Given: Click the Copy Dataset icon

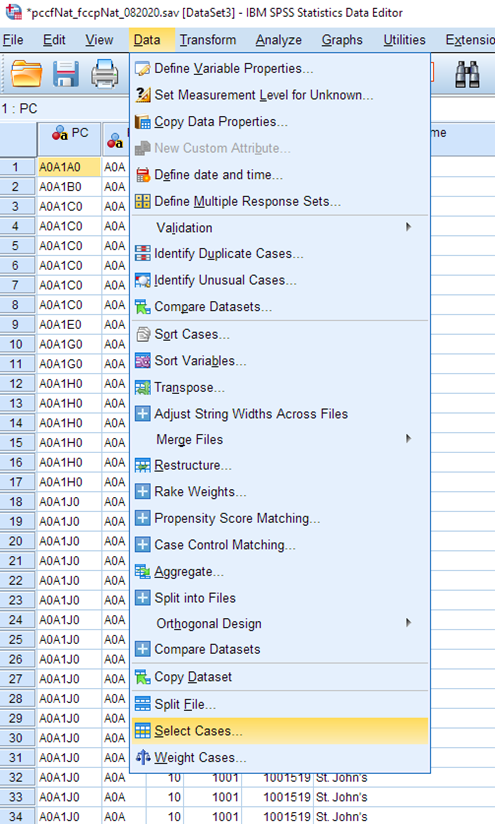Looking at the screenshot, I should pos(142,677).
